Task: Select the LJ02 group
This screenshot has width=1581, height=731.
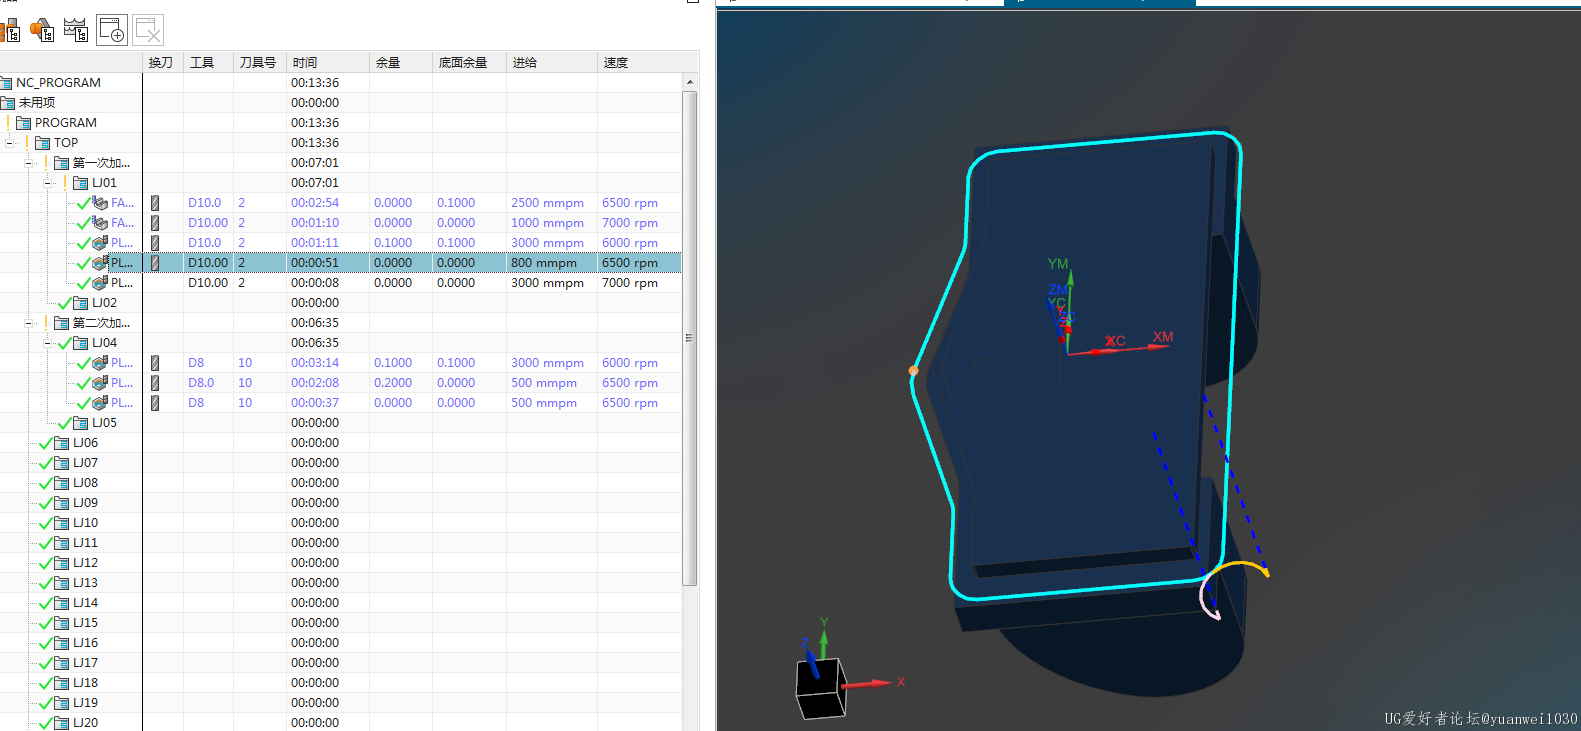Action: 104,303
